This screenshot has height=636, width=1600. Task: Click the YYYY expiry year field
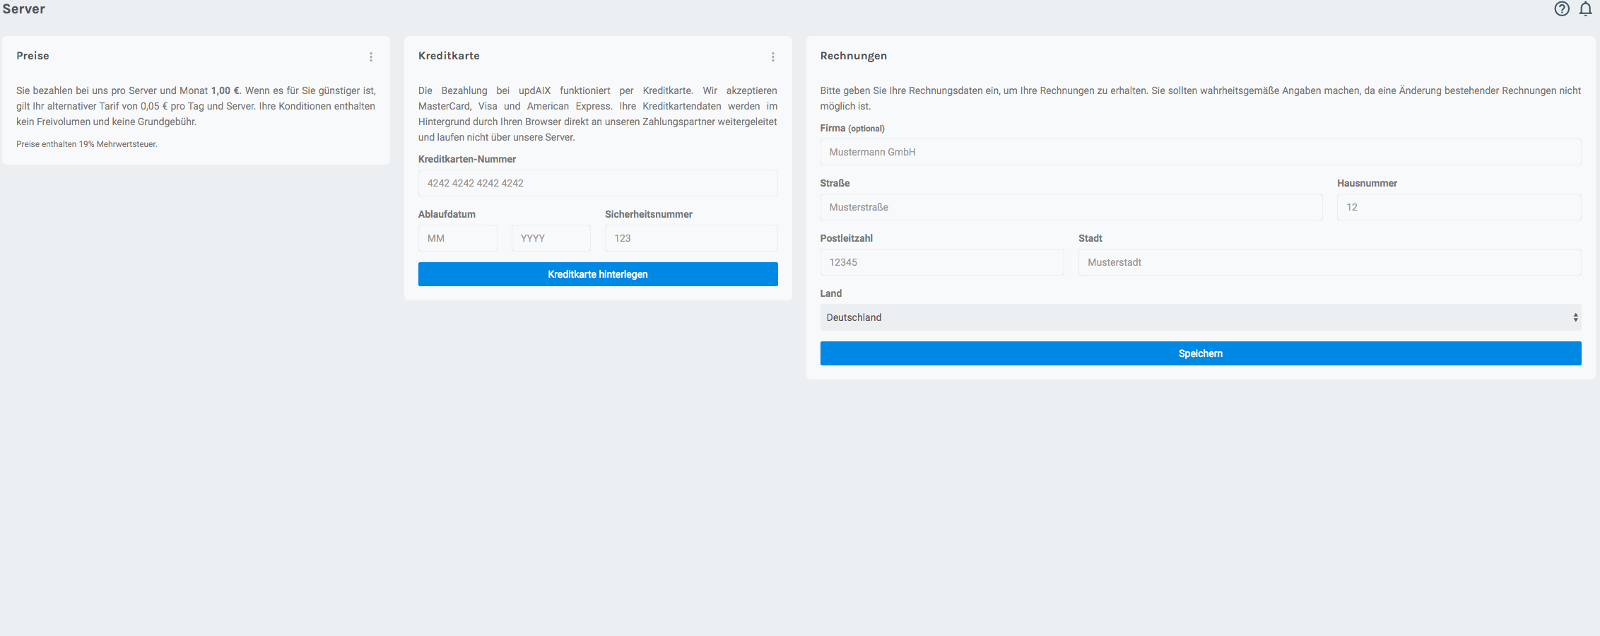pos(551,238)
